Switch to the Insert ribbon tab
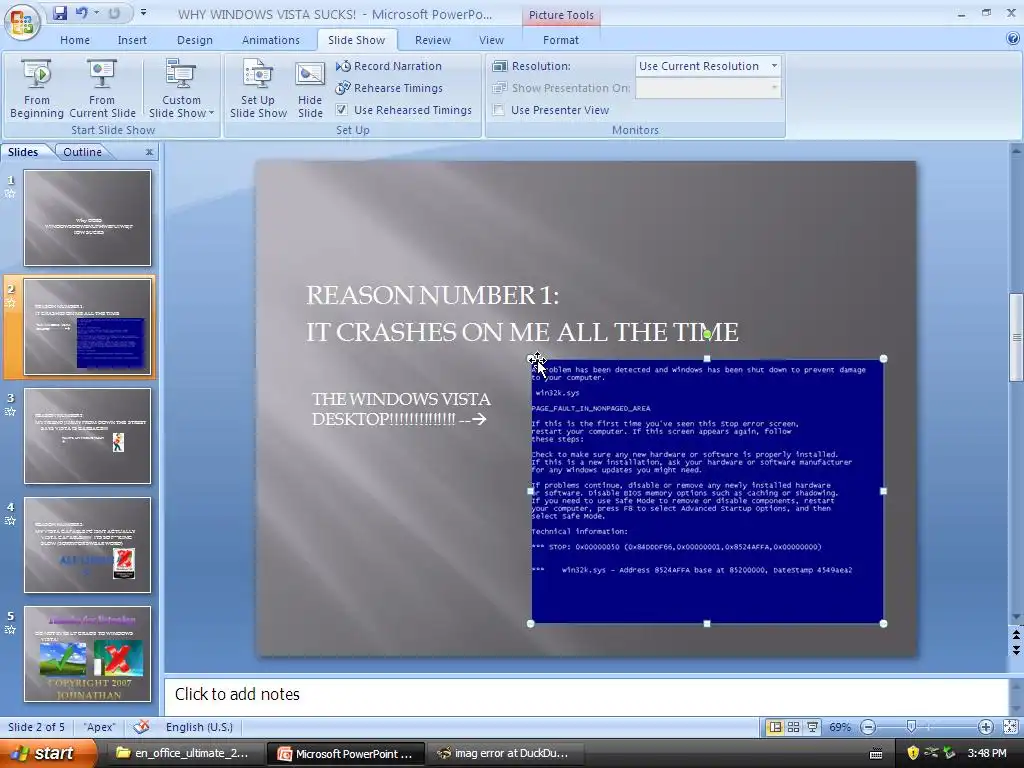The width and height of the screenshot is (1024, 768). click(132, 40)
